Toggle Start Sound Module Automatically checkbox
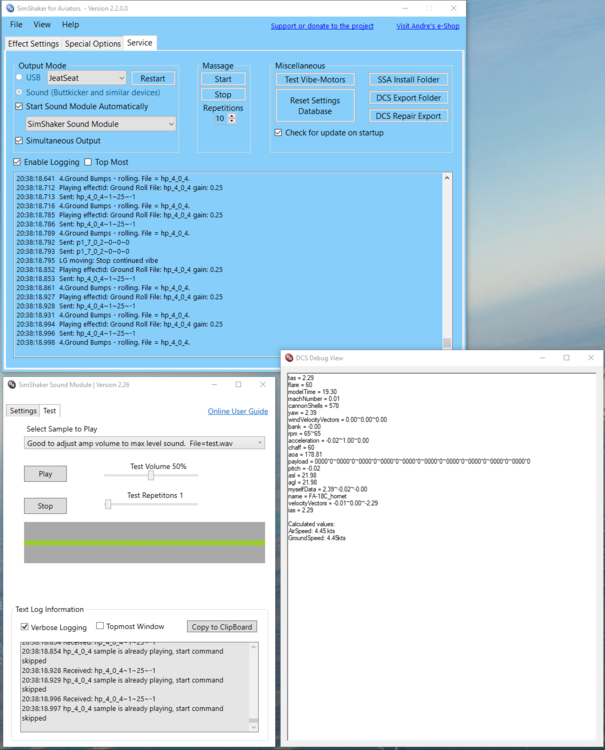The image size is (605, 750). pyautogui.click(x=19, y=106)
